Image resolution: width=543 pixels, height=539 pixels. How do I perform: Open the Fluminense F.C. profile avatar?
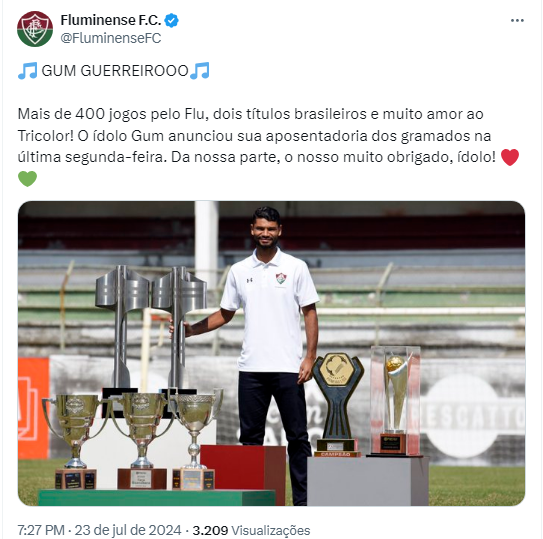35,29
